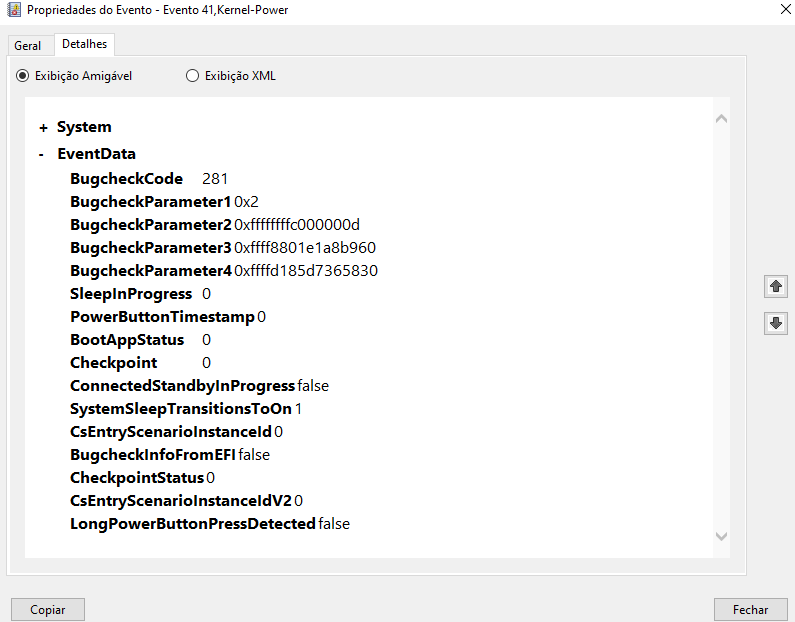The width and height of the screenshot is (795, 622).
Task: Expand the System node
Action: 44,128
